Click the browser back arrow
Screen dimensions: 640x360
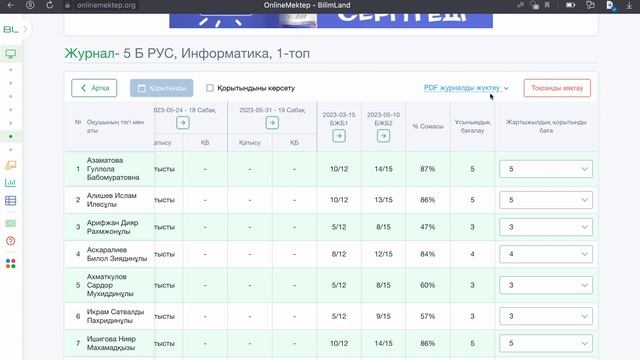(x=11, y=5)
